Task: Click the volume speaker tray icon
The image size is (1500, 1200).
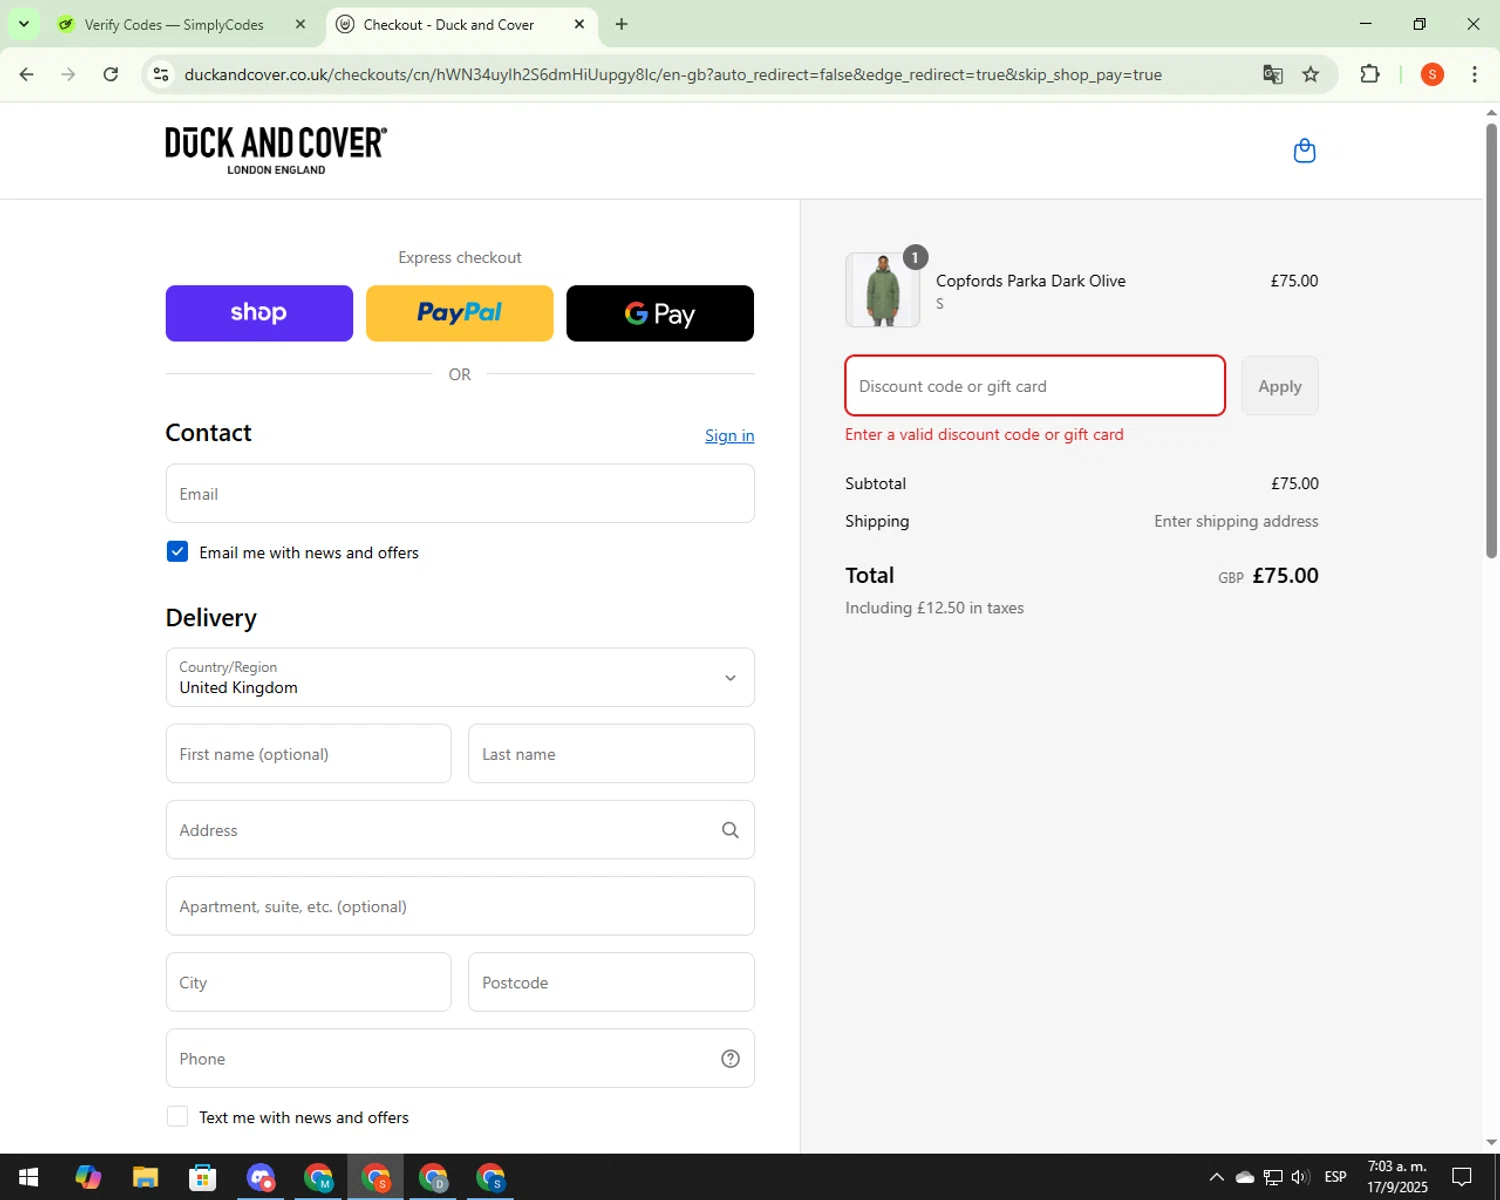Action: click(1300, 1177)
